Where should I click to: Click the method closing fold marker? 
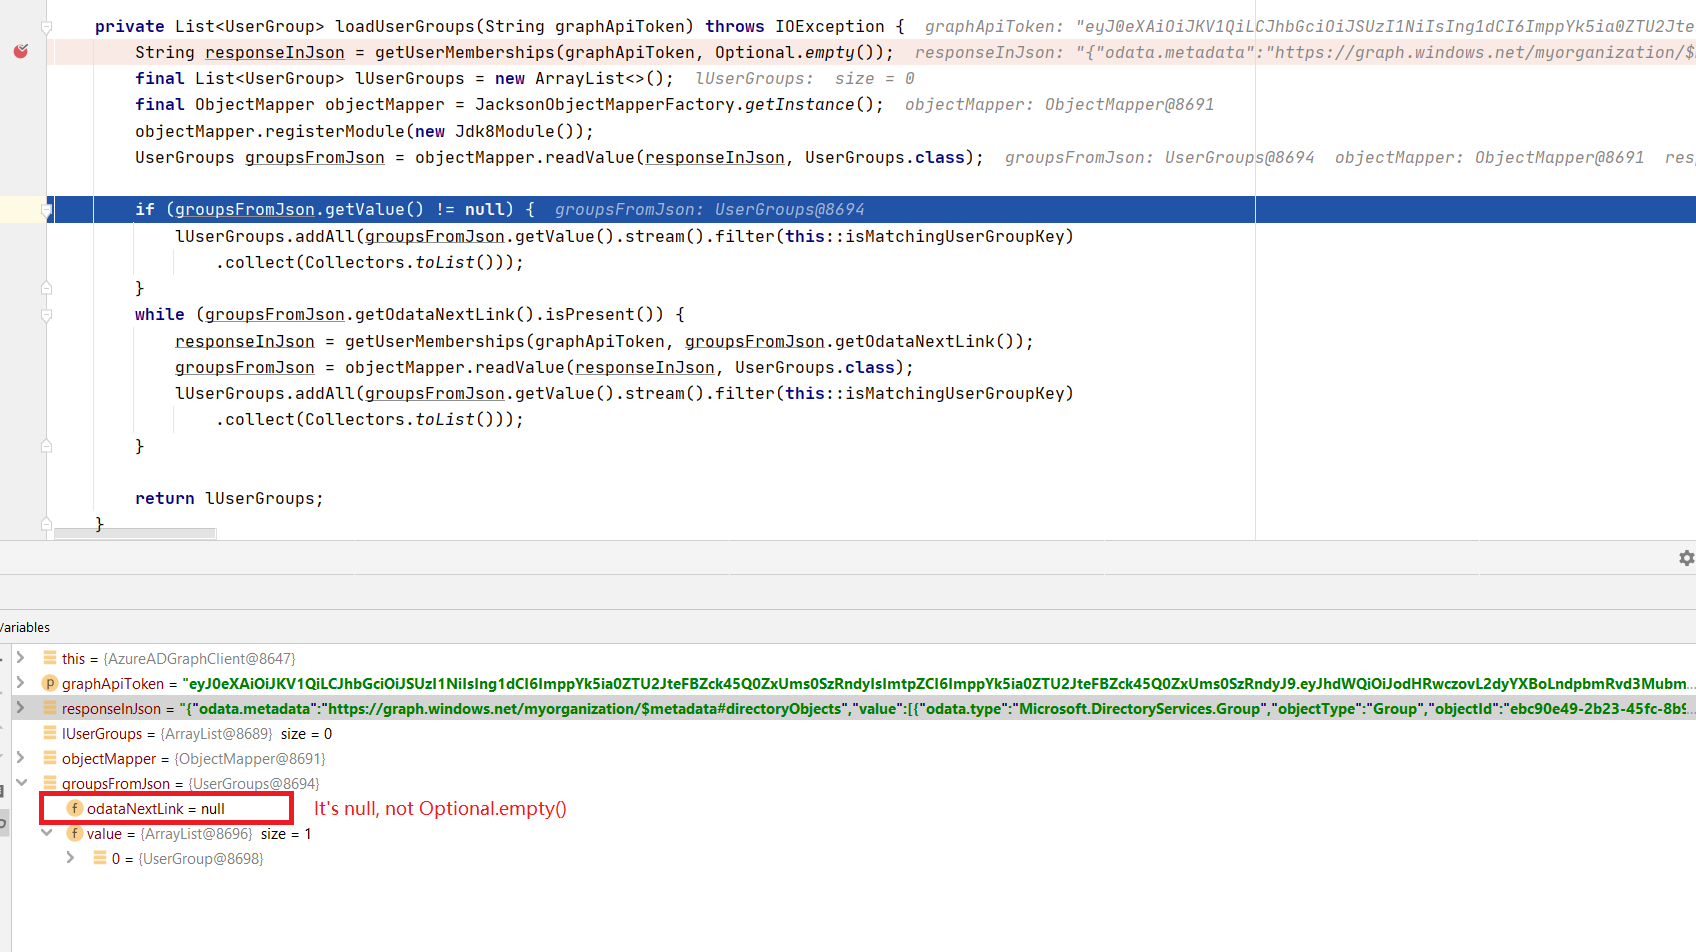coord(46,524)
